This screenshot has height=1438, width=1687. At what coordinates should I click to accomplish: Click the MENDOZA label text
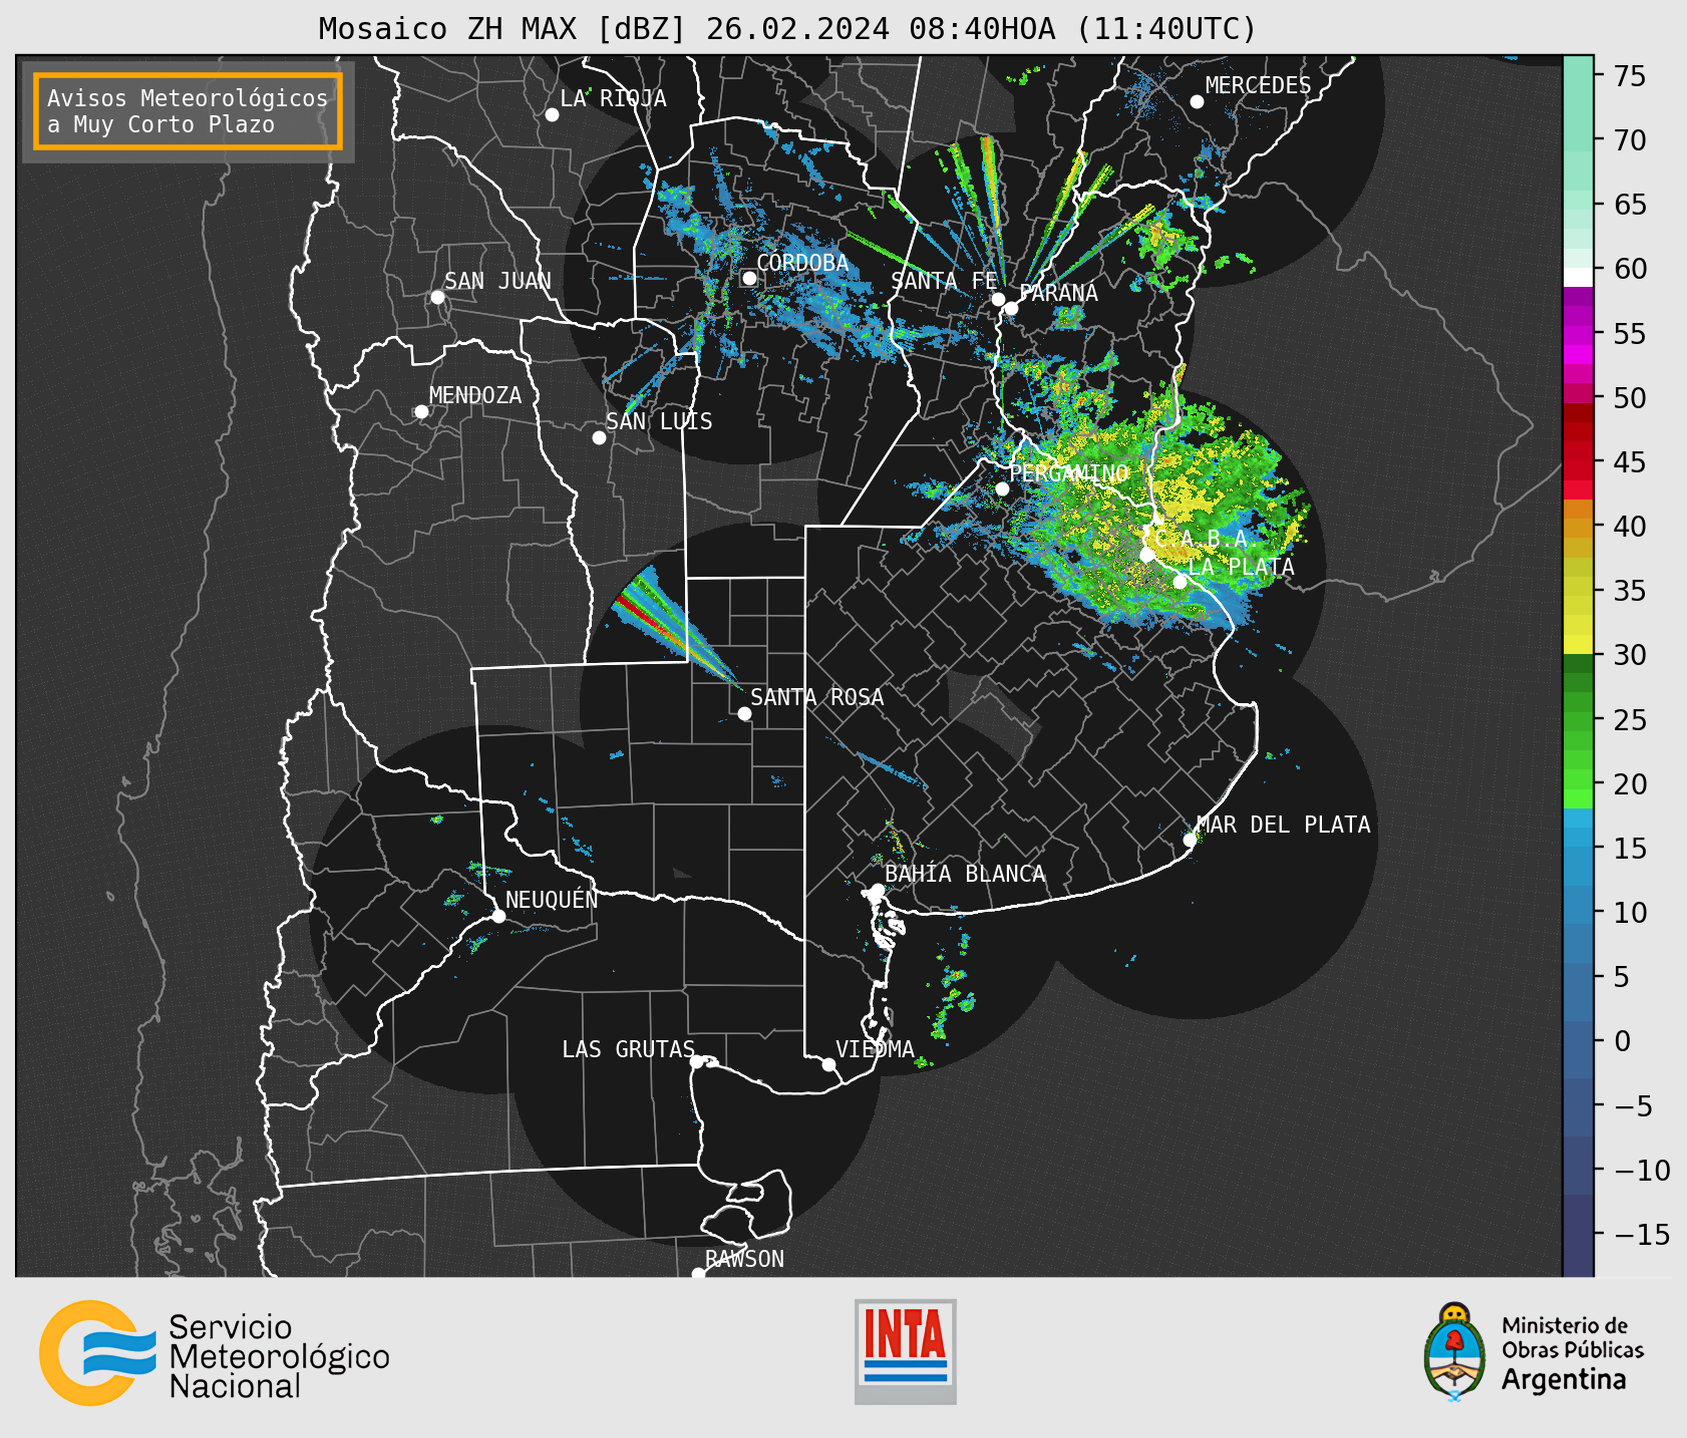coord(476,395)
